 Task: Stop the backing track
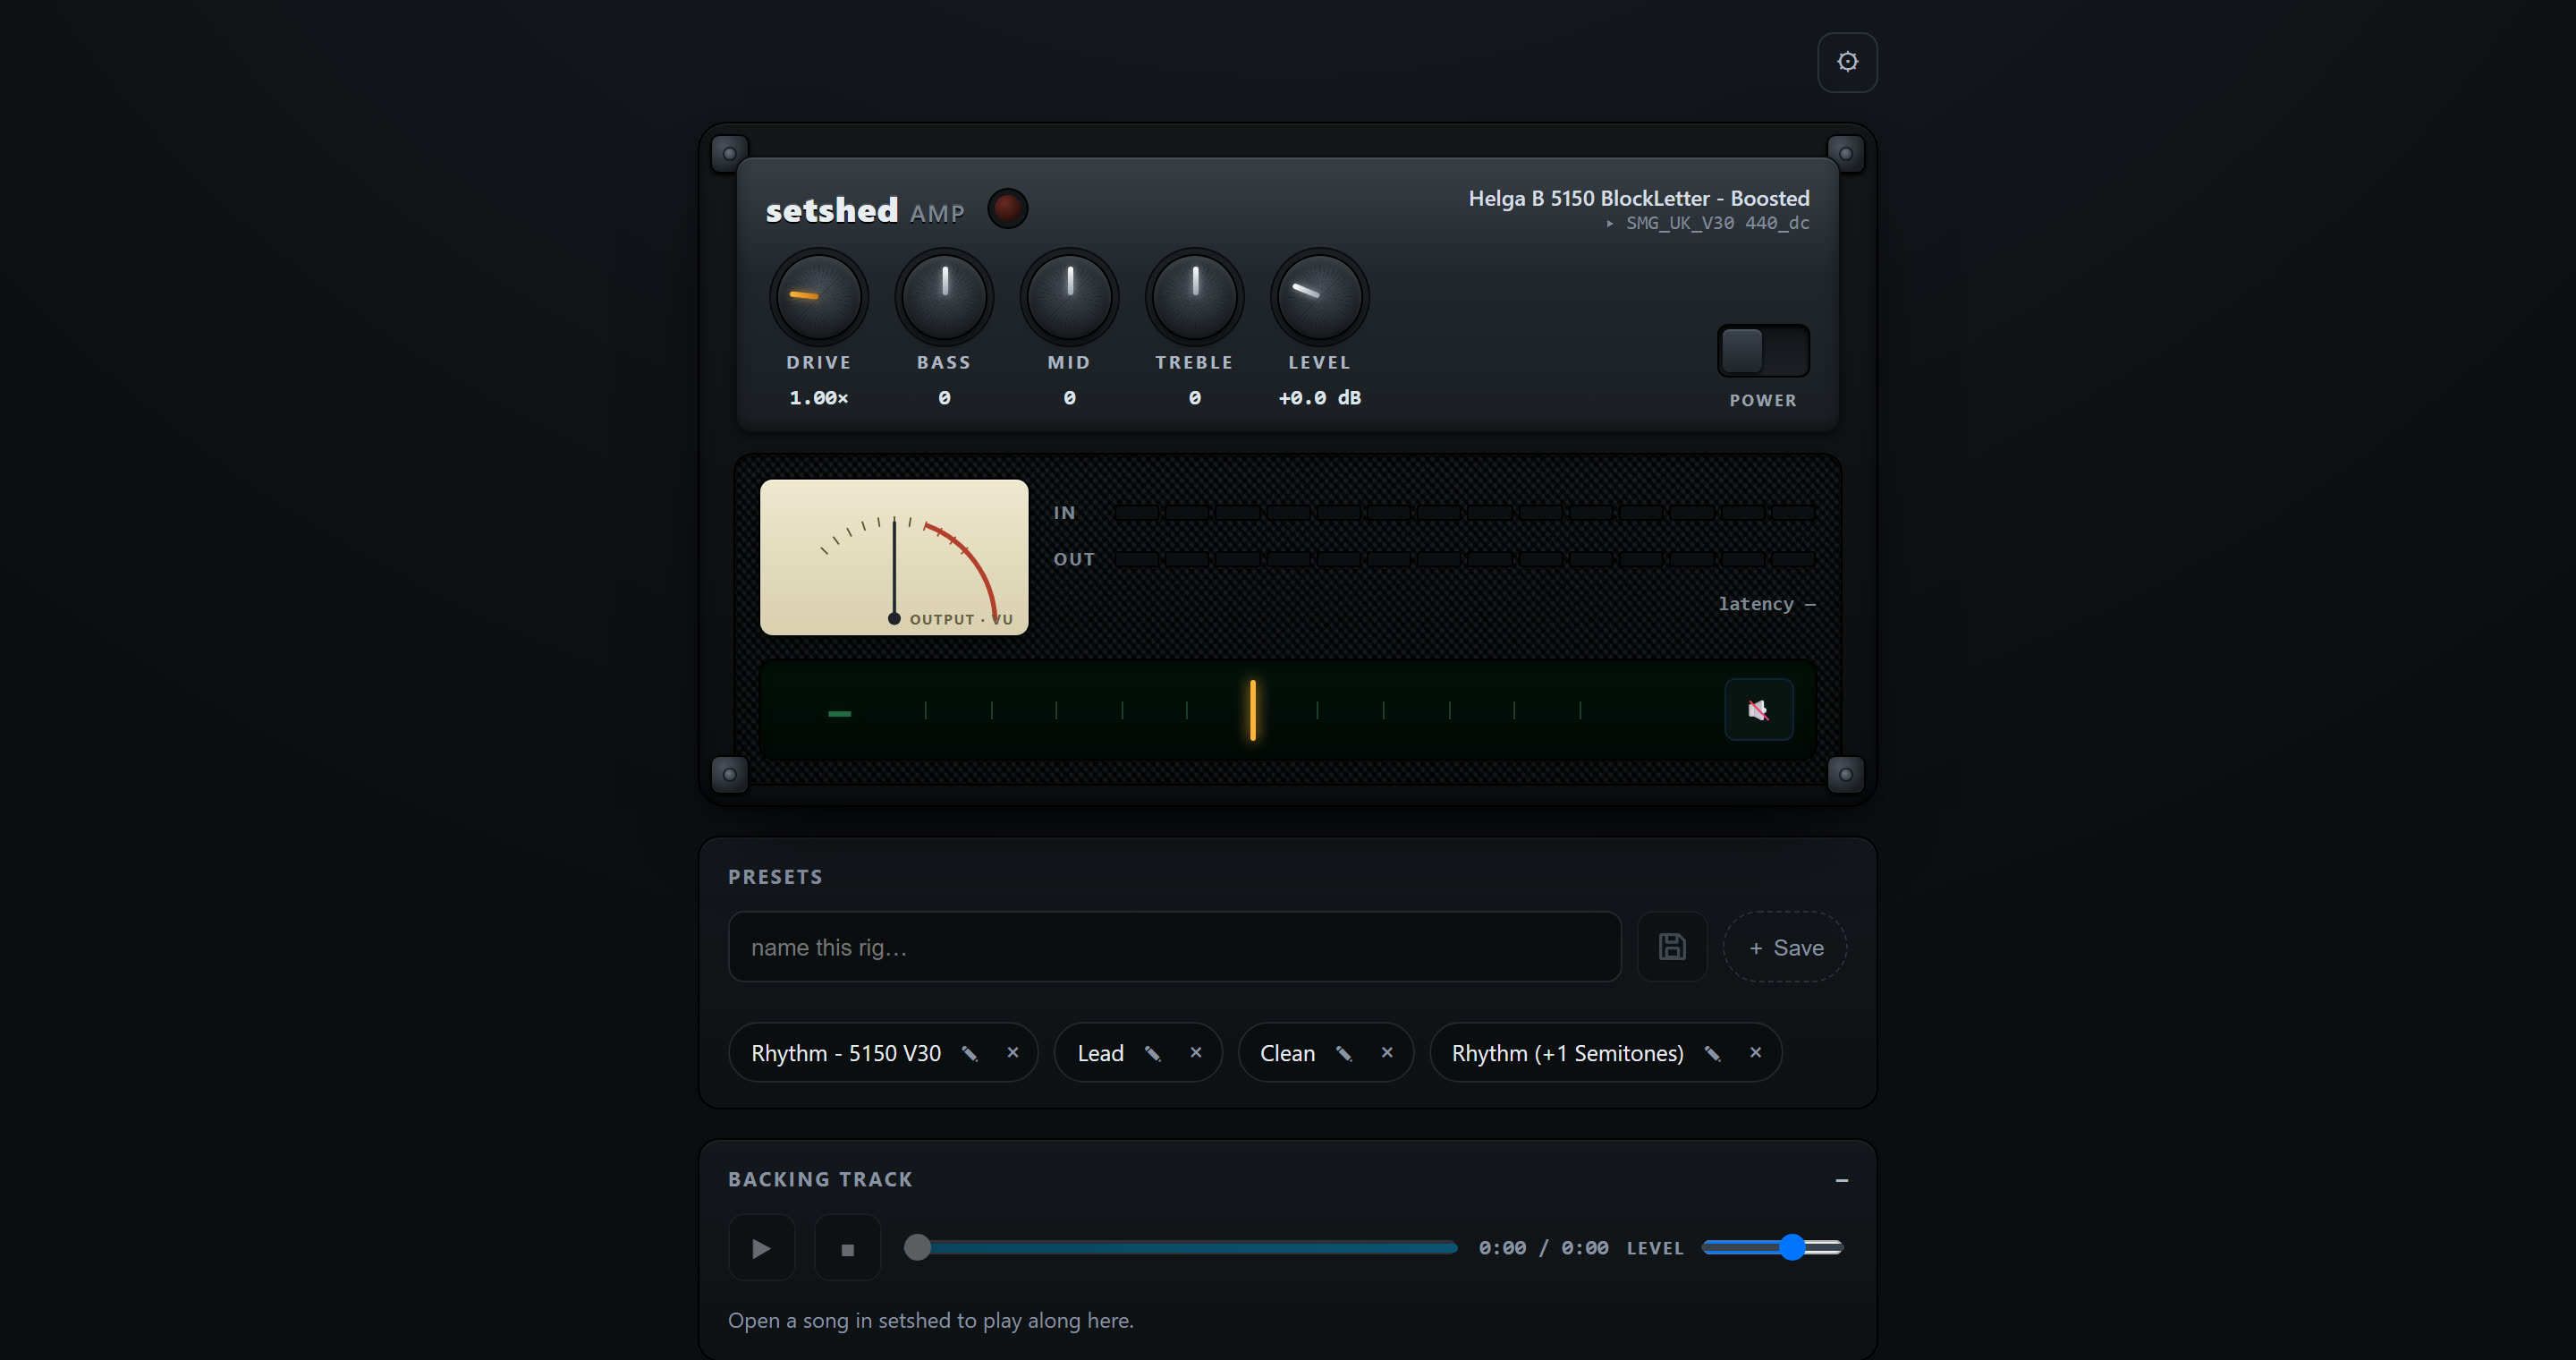pos(847,1248)
